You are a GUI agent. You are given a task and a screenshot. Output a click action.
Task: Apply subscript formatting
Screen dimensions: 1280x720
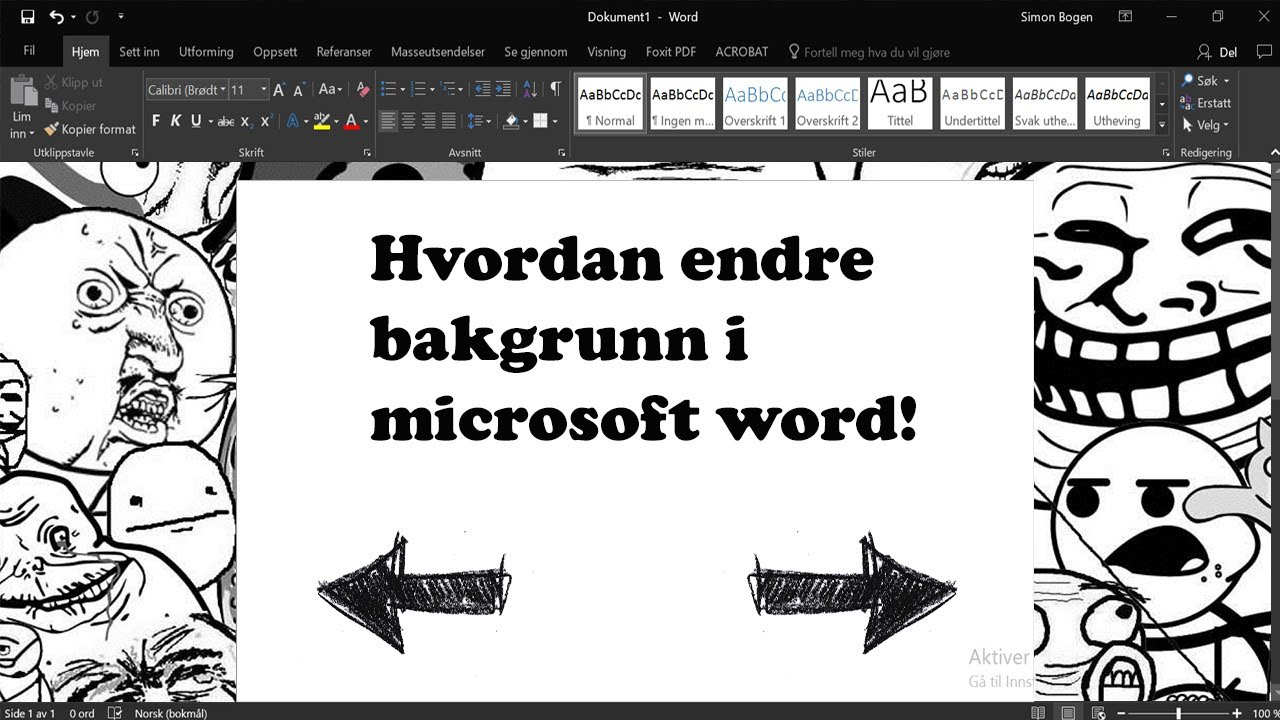click(x=246, y=121)
